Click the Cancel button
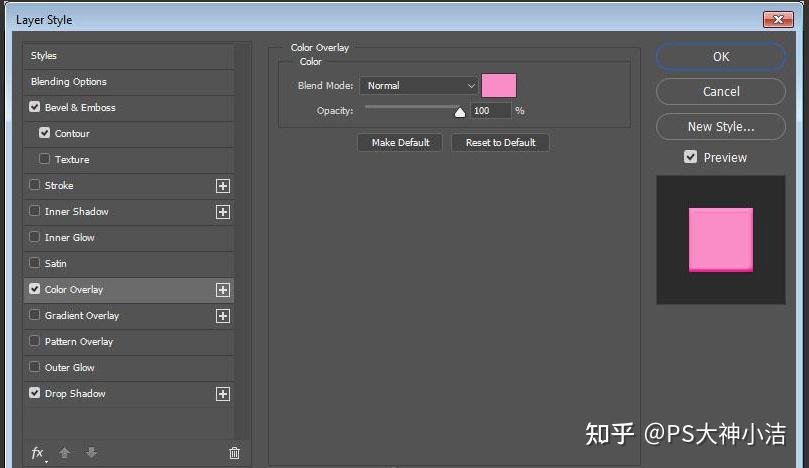Image resolution: width=809 pixels, height=468 pixels. coord(721,91)
